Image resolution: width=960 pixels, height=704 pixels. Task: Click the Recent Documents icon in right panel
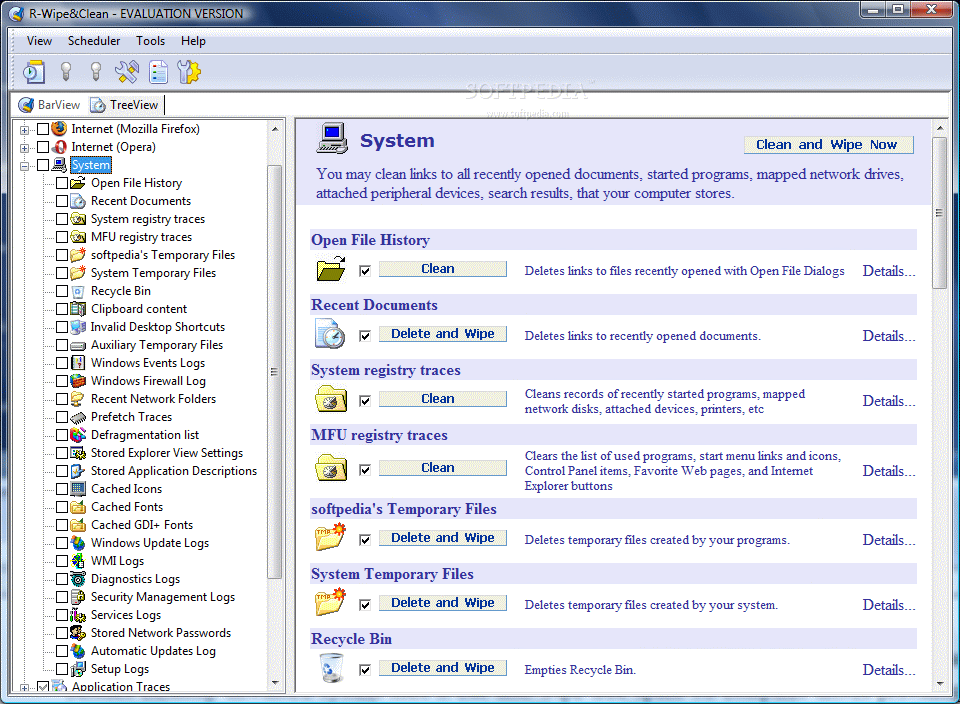pyautogui.click(x=330, y=333)
